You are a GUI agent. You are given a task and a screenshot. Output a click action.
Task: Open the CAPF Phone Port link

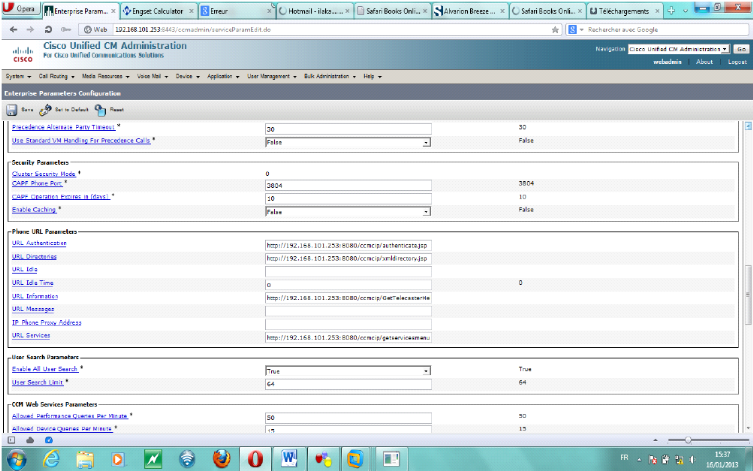coord(37,183)
